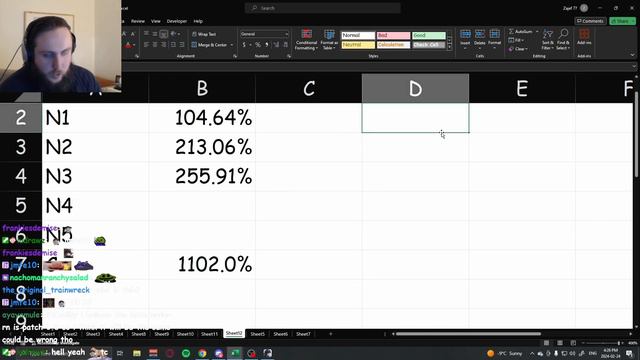640x360 pixels.
Task: Click Increase Decimal icon
Action: coord(276,44)
